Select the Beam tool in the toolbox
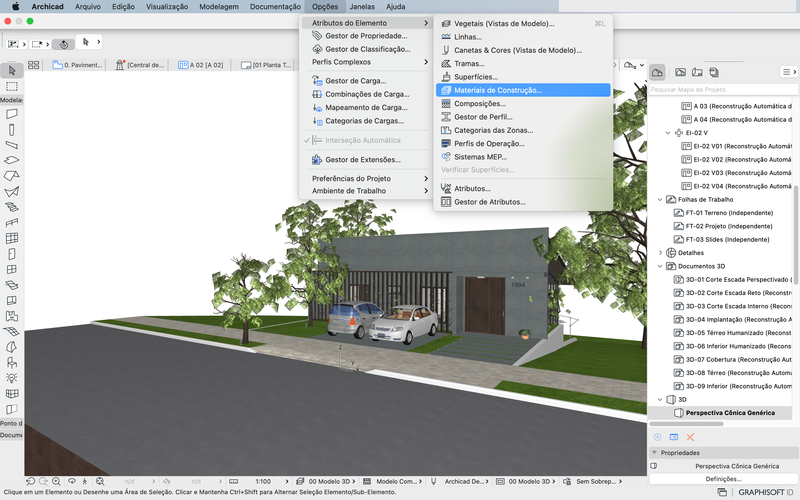The width and height of the screenshot is (800, 500). click(x=12, y=145)
